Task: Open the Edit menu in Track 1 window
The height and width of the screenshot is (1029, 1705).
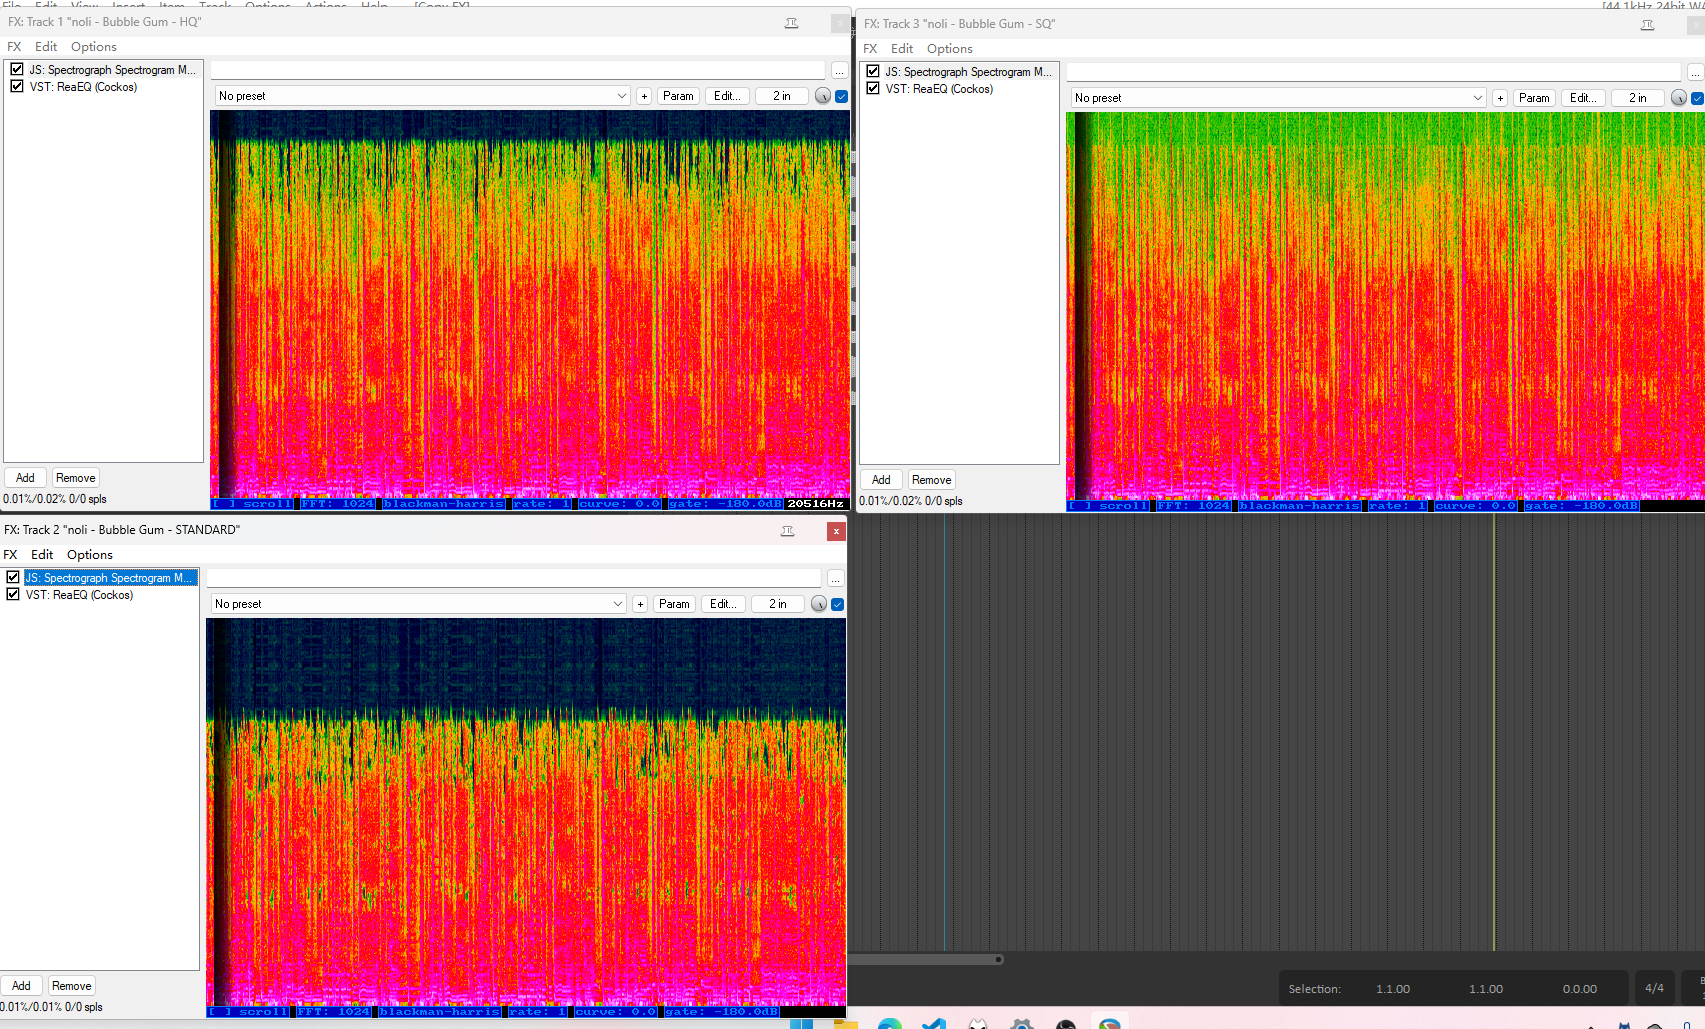Action: [x=46, y=47]
